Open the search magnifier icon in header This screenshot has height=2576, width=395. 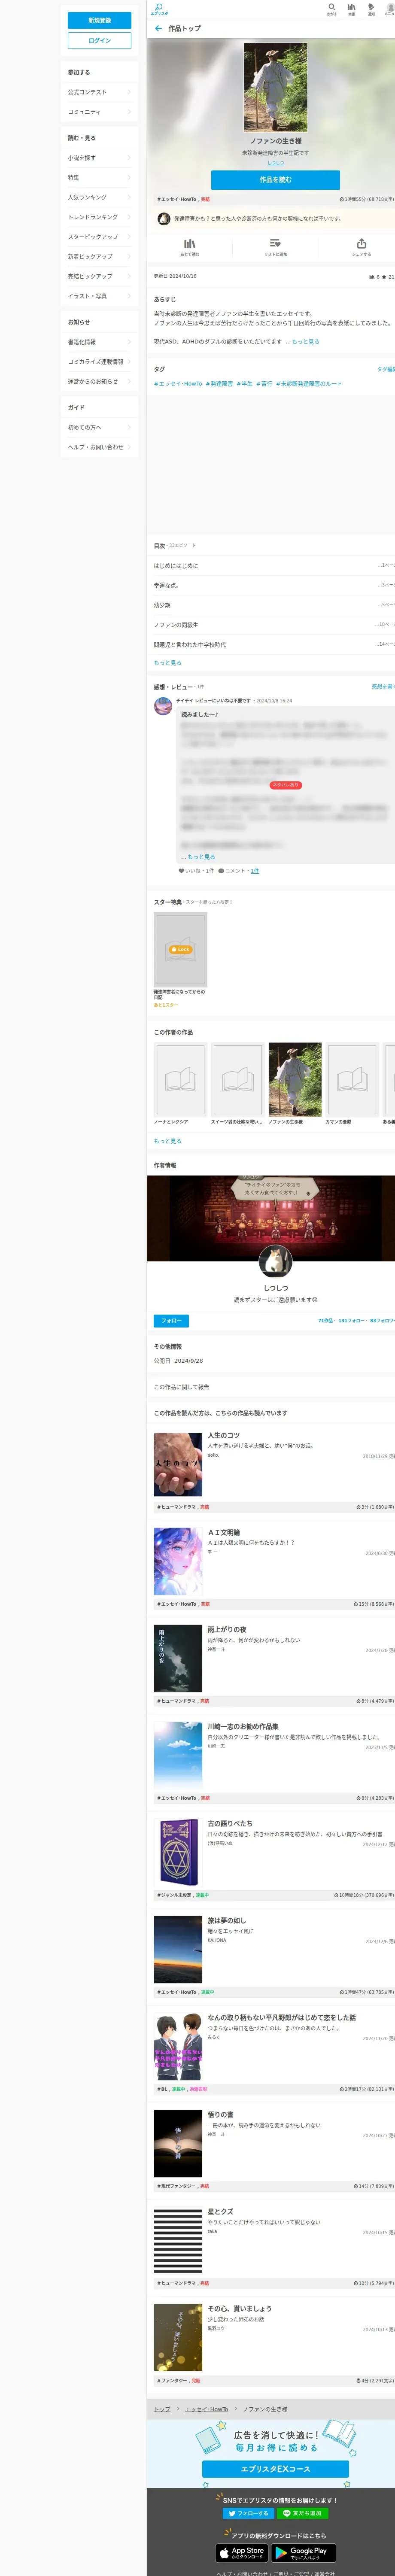(332, 7)
